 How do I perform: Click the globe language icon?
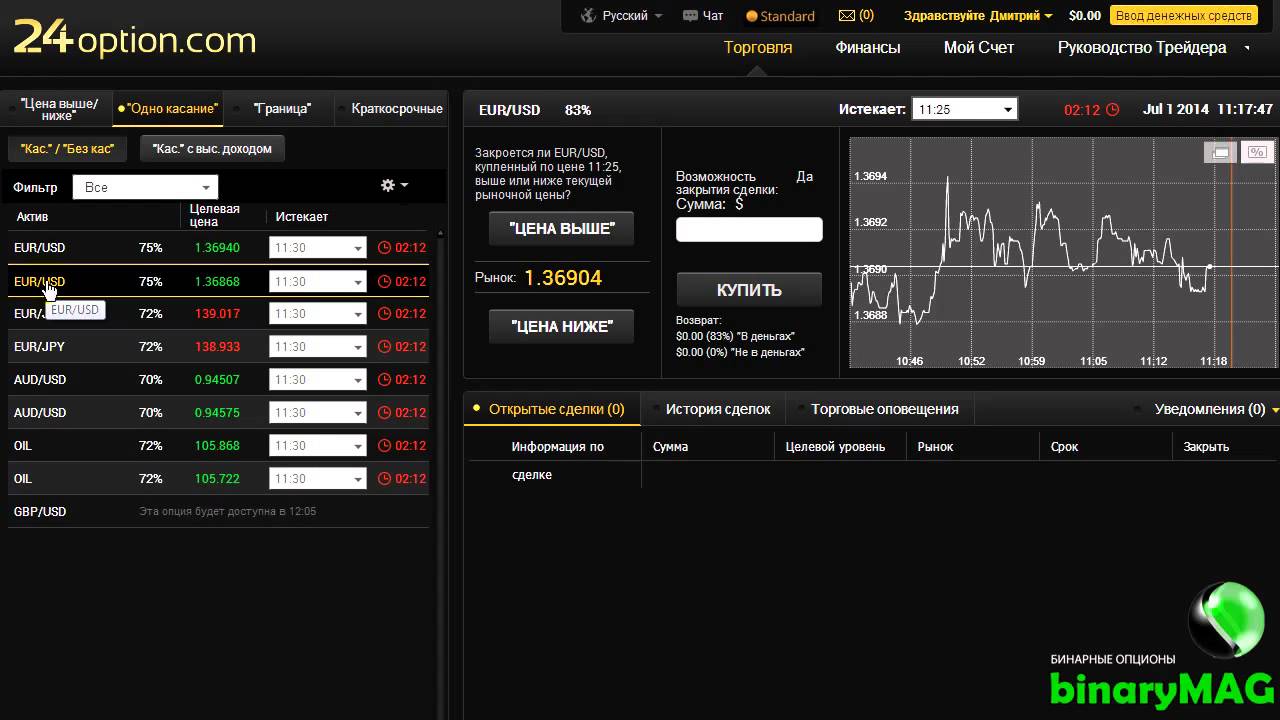[x=588, y=16]
